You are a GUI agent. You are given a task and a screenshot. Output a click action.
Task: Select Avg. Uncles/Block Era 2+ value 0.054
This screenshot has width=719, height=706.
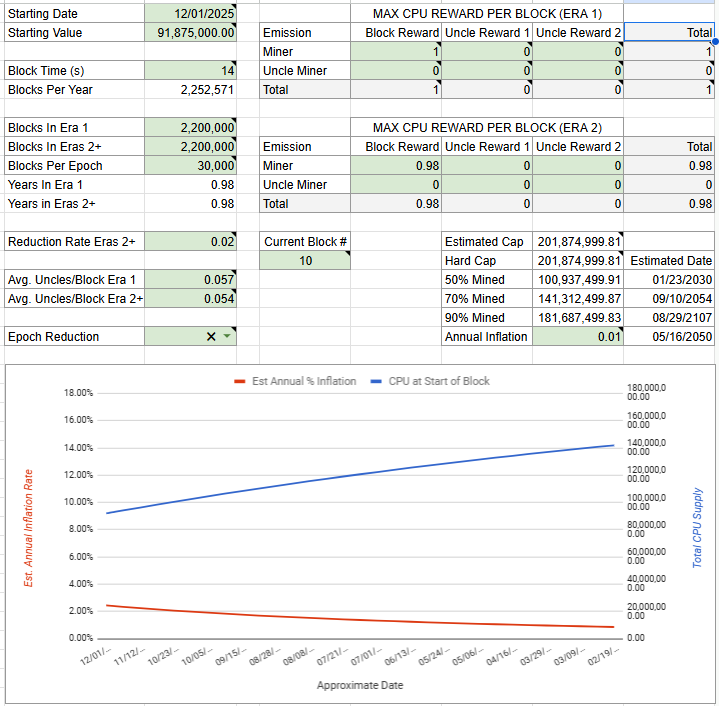point(190,298)
